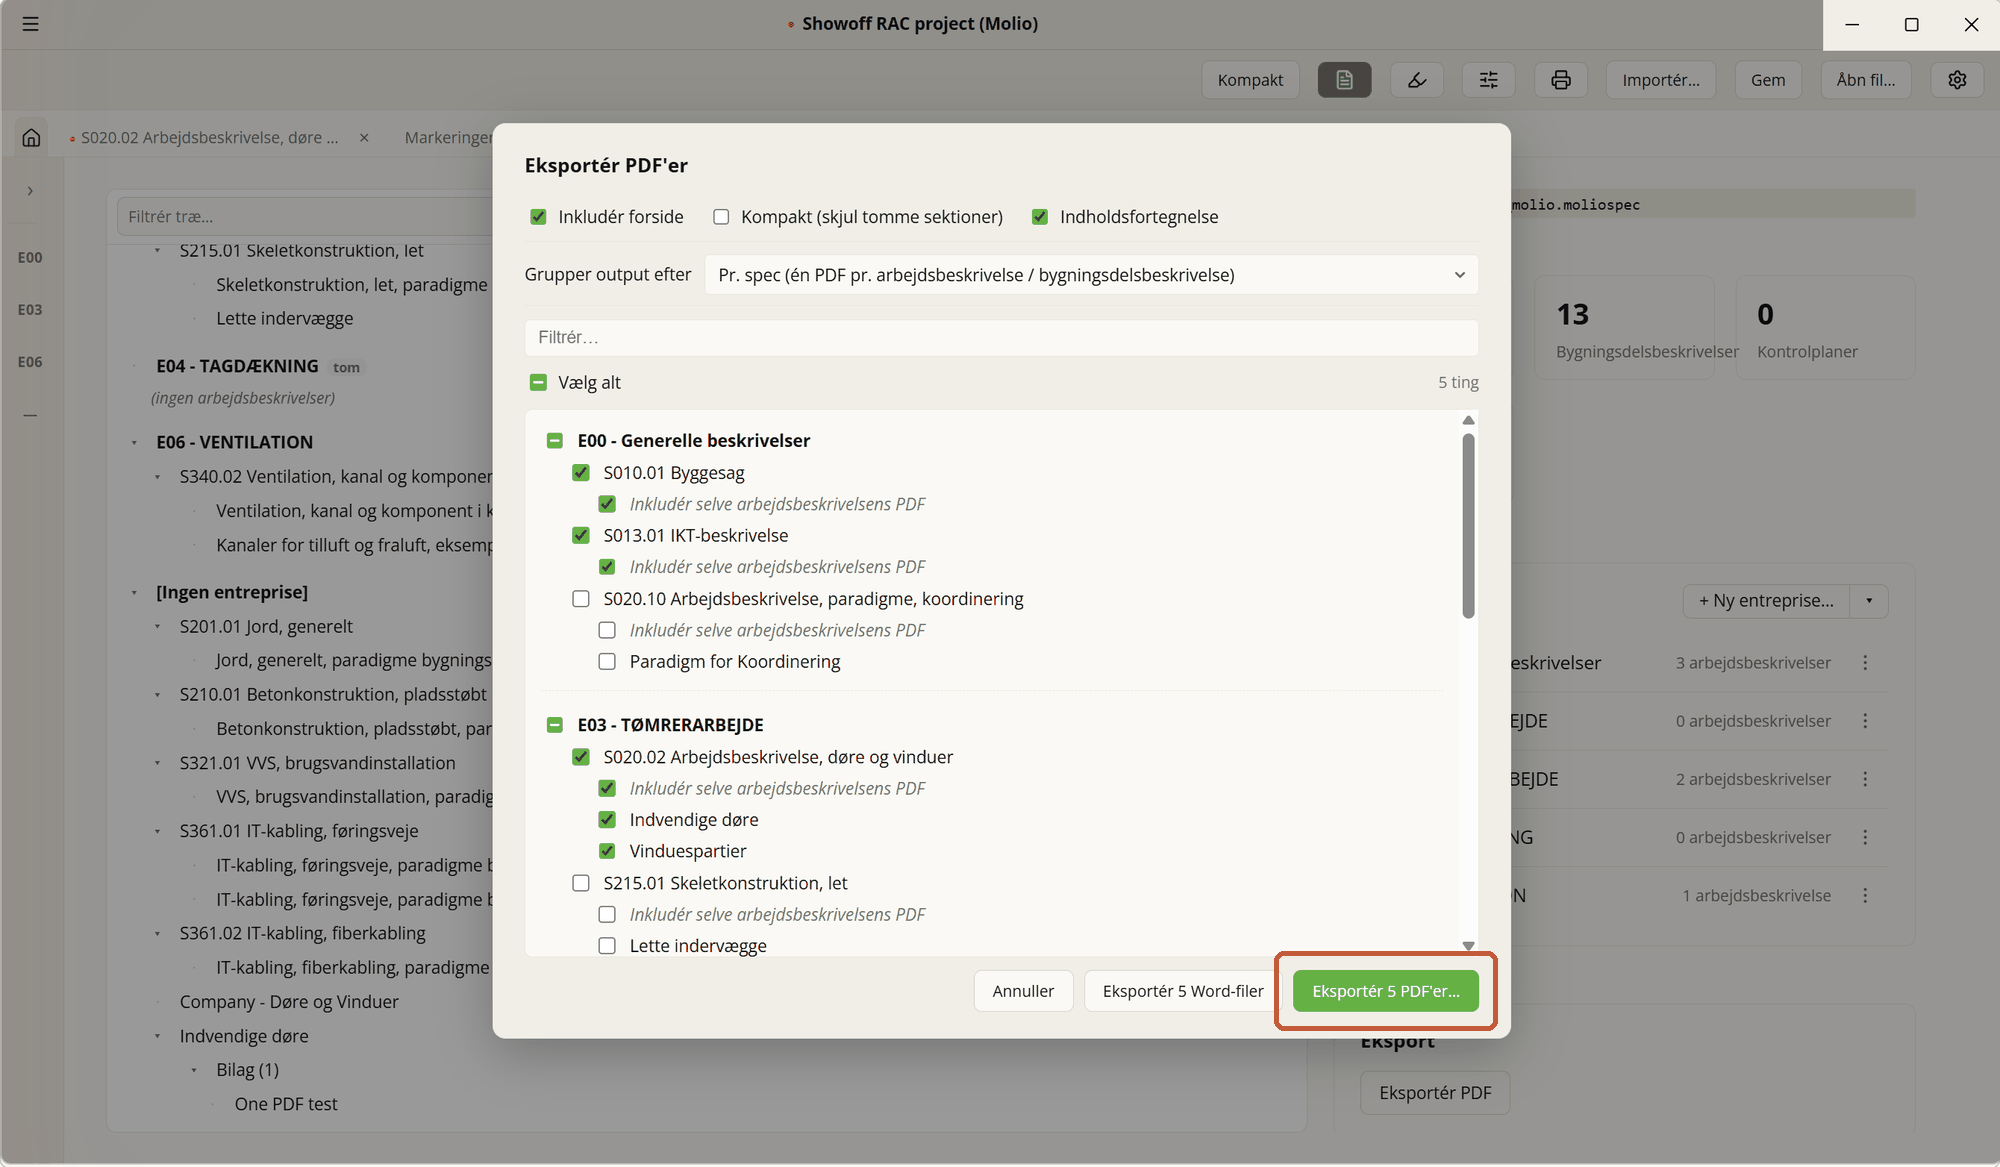2000x1167 pixels.
Task: Toggle Inkludér forside checkbox
Action: click(538, 217)
